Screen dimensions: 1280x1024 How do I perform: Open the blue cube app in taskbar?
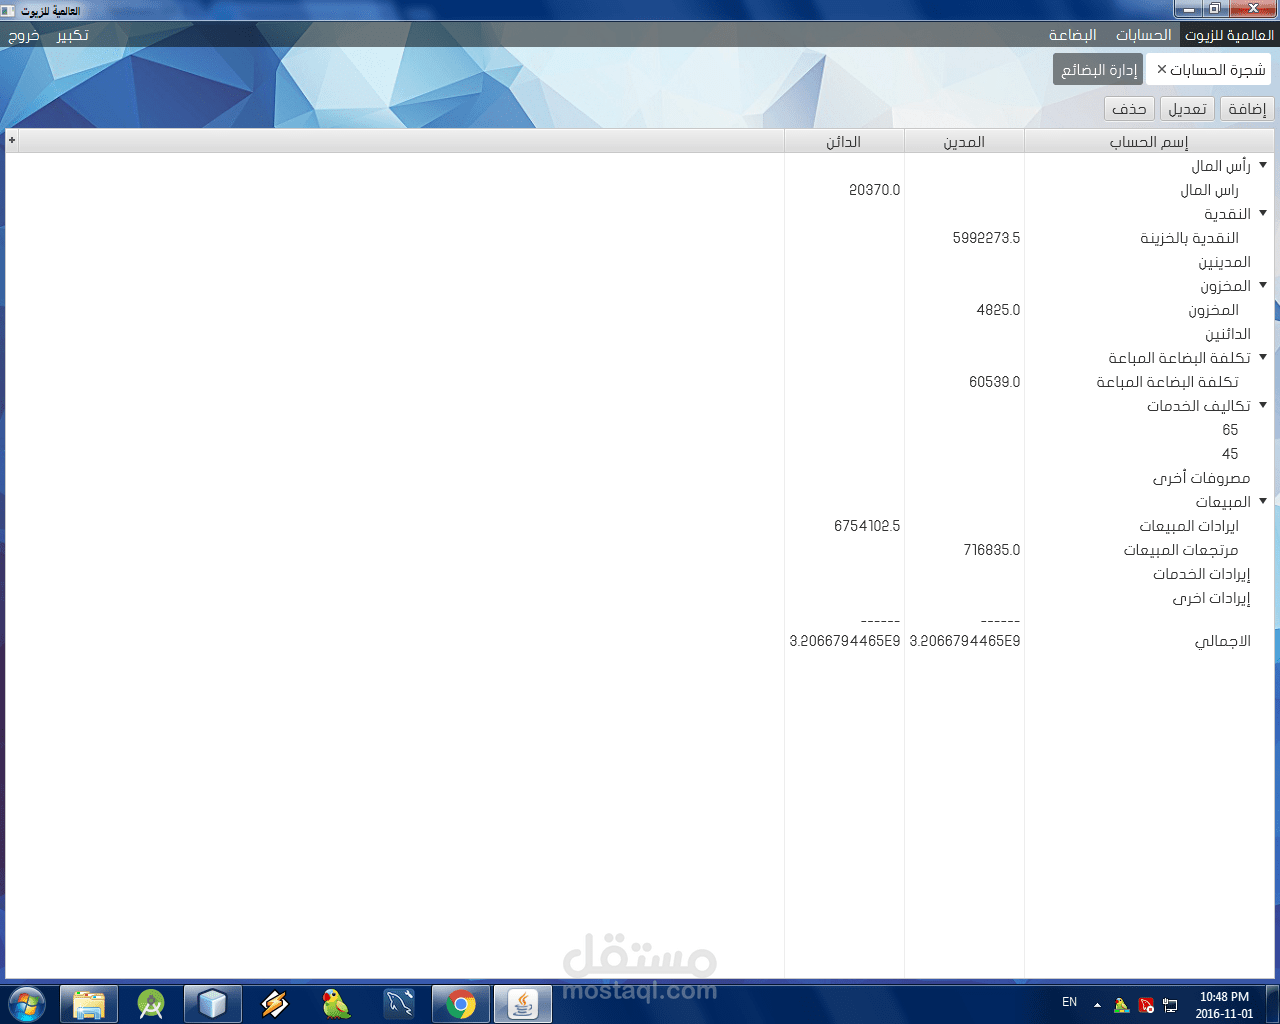(x=213, y=1004)
